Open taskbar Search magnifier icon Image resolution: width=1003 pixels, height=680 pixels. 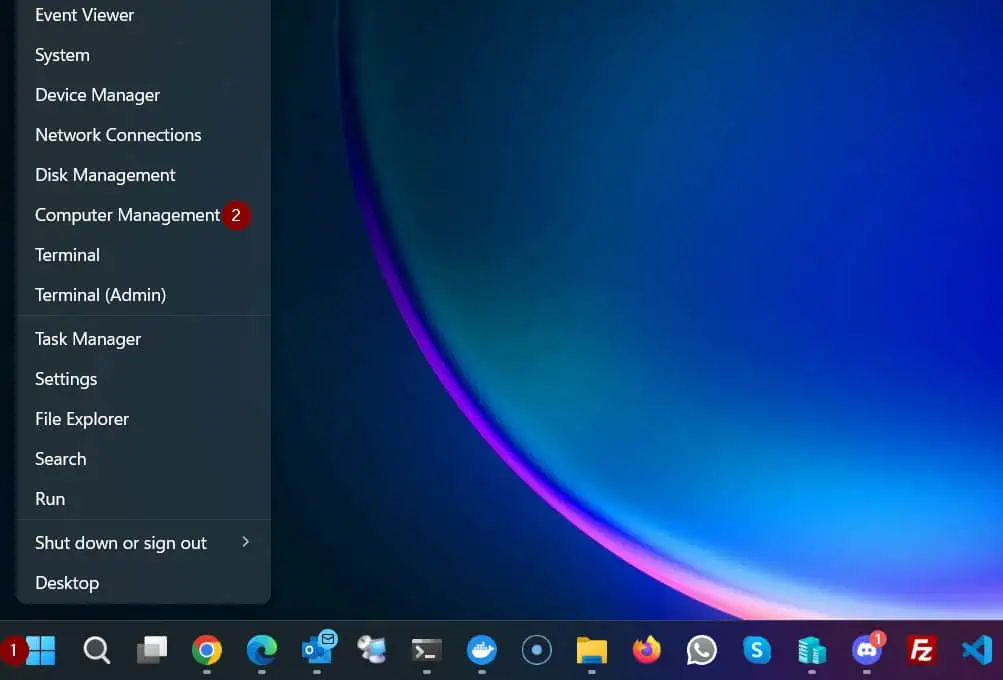pyautogui.click(x=97, y=651)
